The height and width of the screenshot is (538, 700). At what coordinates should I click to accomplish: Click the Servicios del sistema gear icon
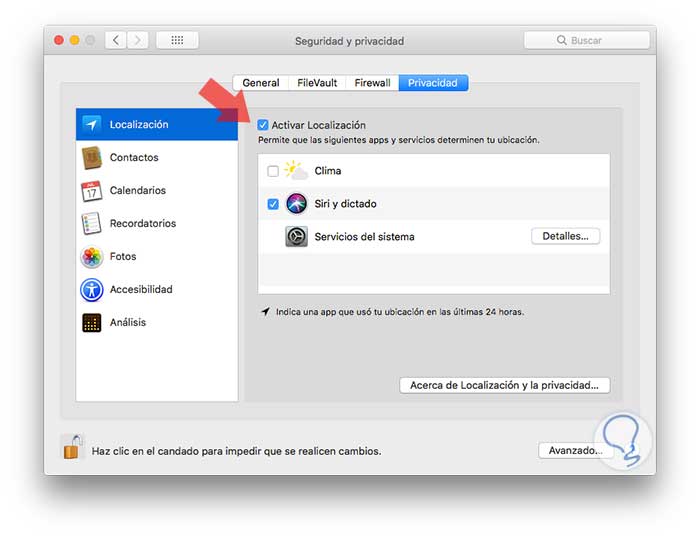coord(296,237)
